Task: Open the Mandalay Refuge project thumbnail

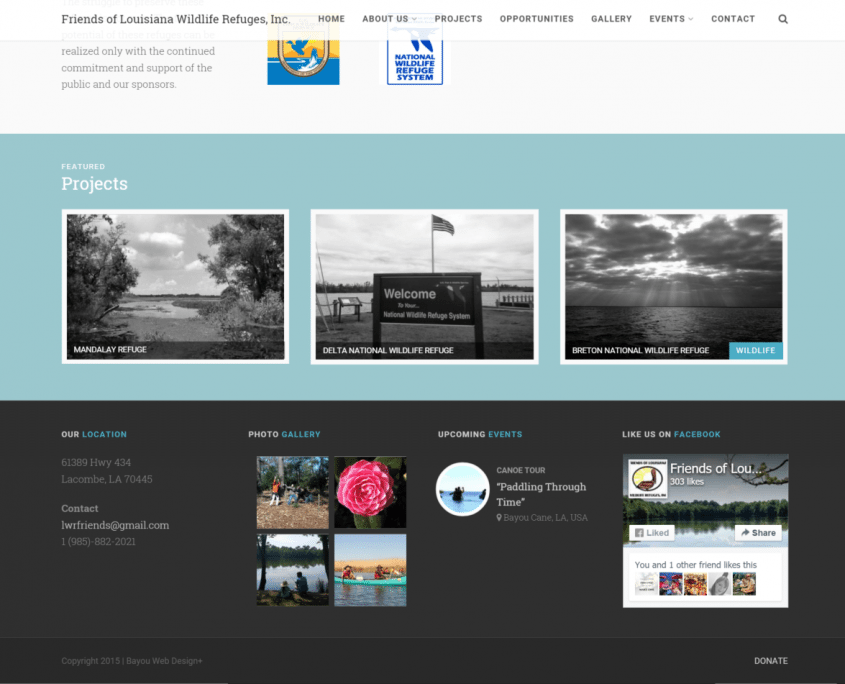Action: tap(175, 287)
